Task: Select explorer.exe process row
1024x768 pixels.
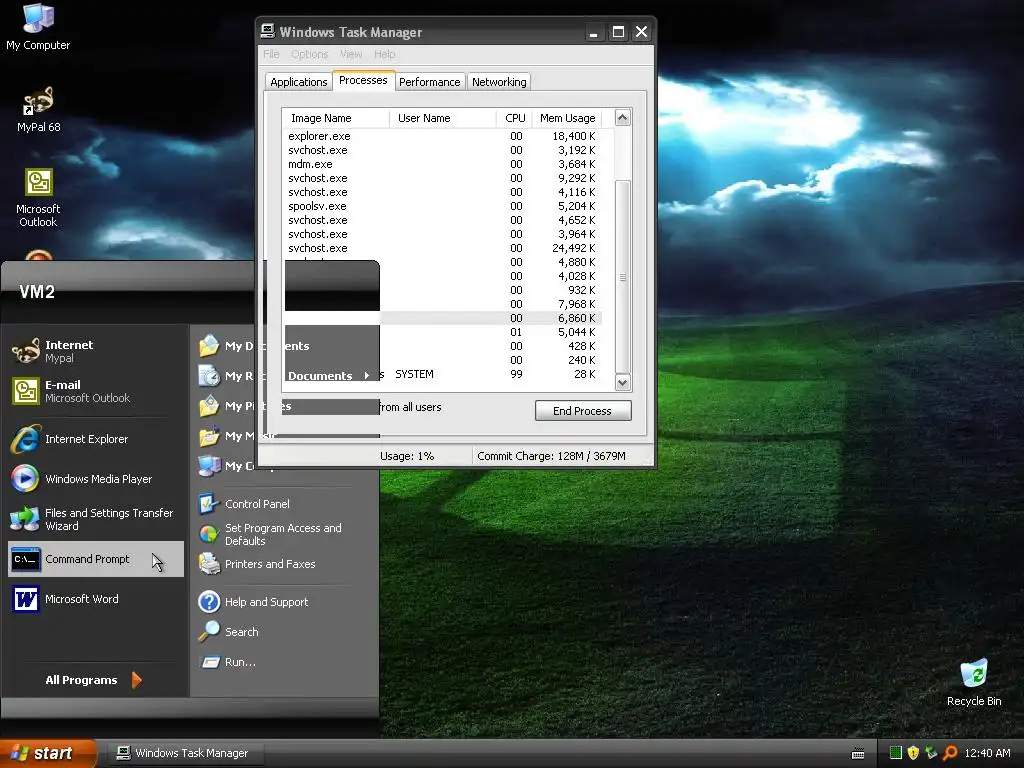Action: pos(442,136)
